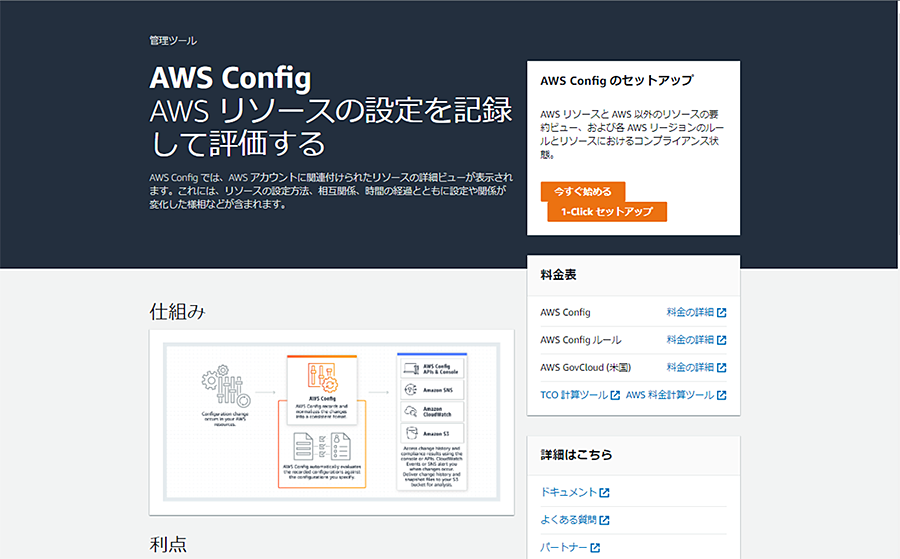
Task: Click AWS Config APIs & Console icon in diagram
Action: point(412,368)
